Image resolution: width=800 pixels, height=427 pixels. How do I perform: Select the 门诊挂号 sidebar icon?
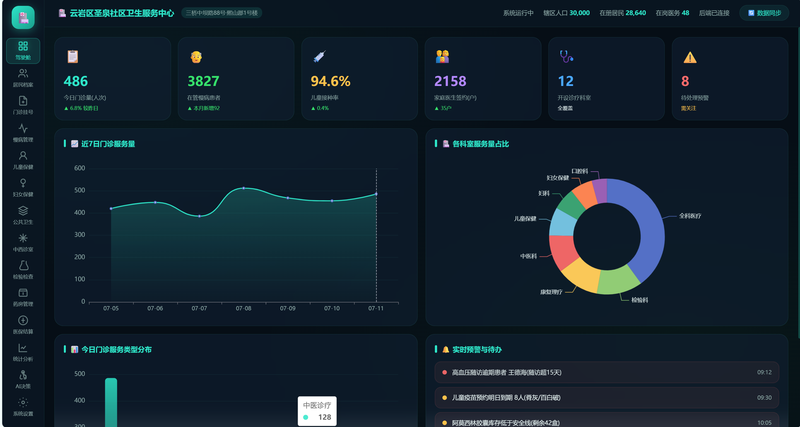pyautogui.click(x=23, y=106)
